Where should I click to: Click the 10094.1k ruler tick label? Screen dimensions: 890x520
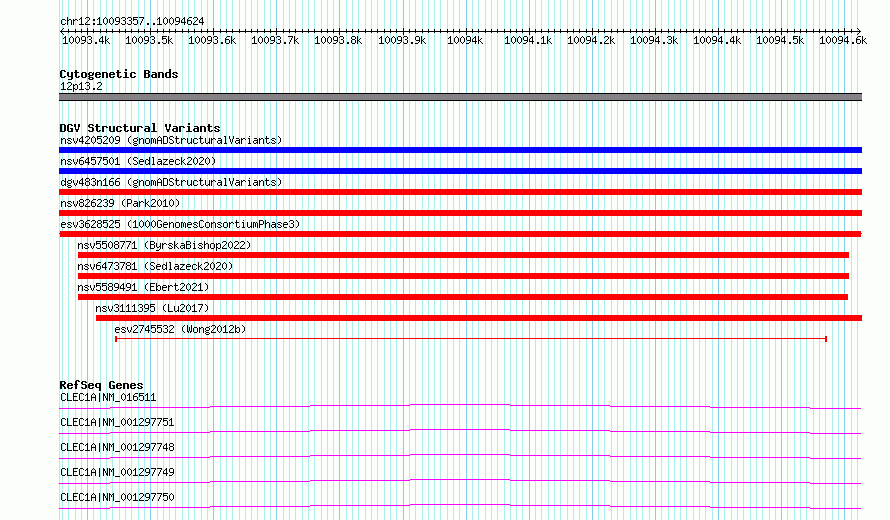pyautogui.click(x=528, y=40)
